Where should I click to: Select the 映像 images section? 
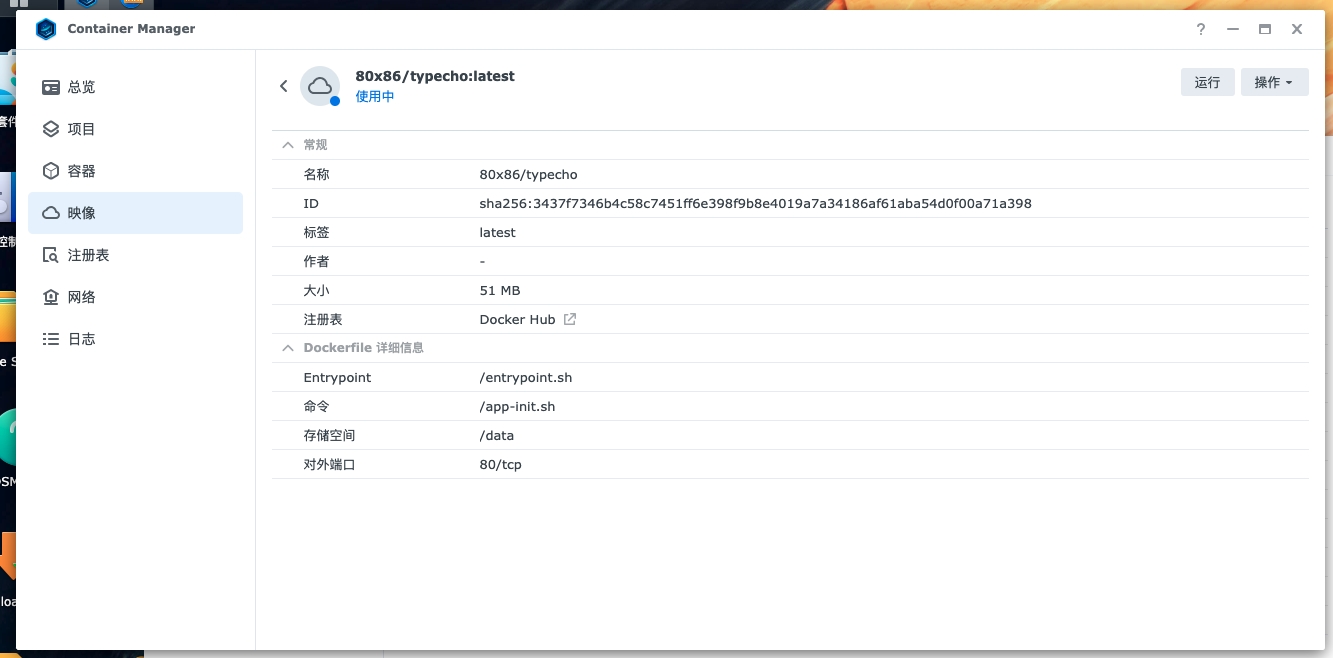(135, 213)
